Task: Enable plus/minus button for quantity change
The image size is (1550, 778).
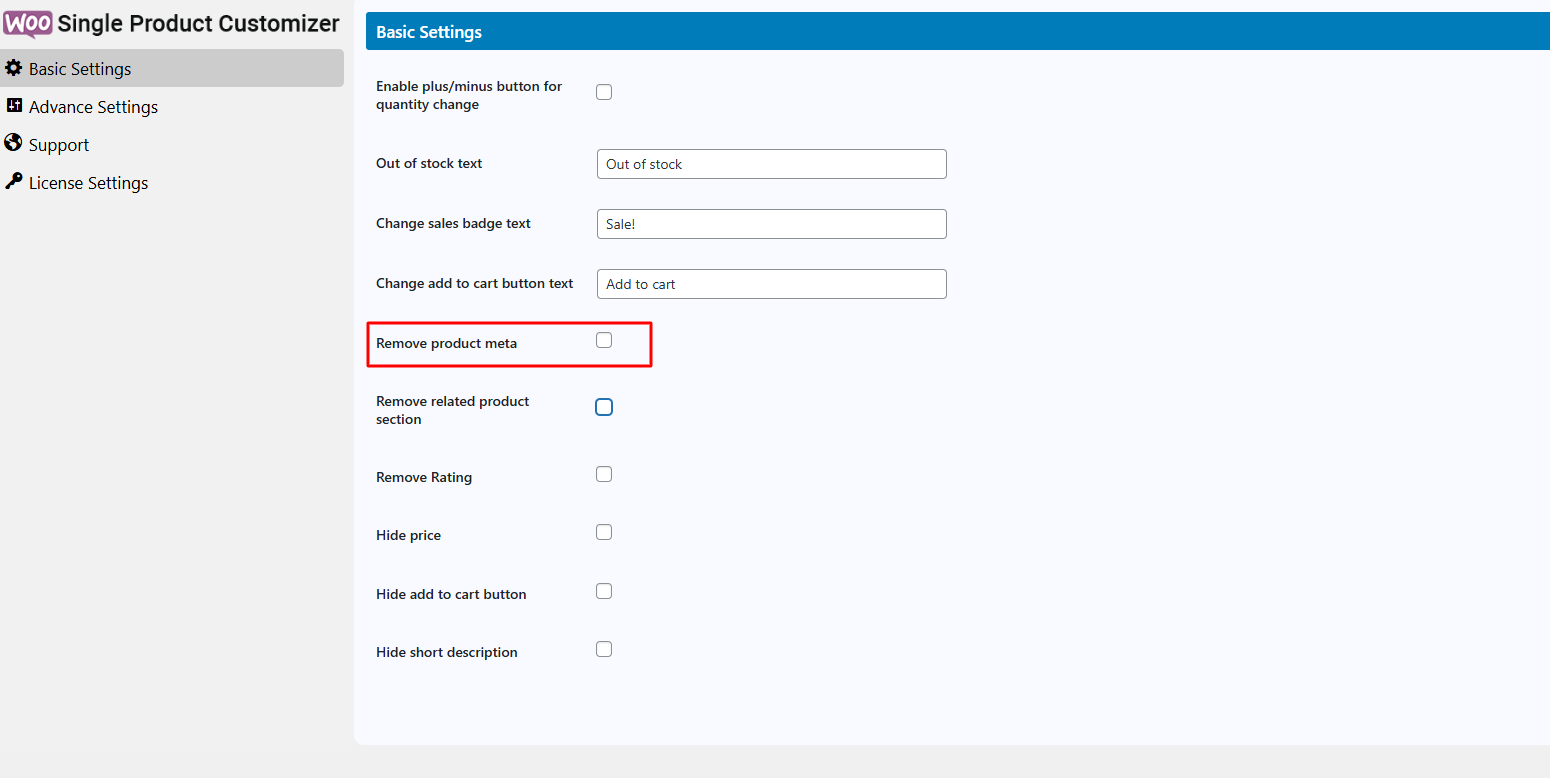Action: pyautogui.click(x=604, y=92)
